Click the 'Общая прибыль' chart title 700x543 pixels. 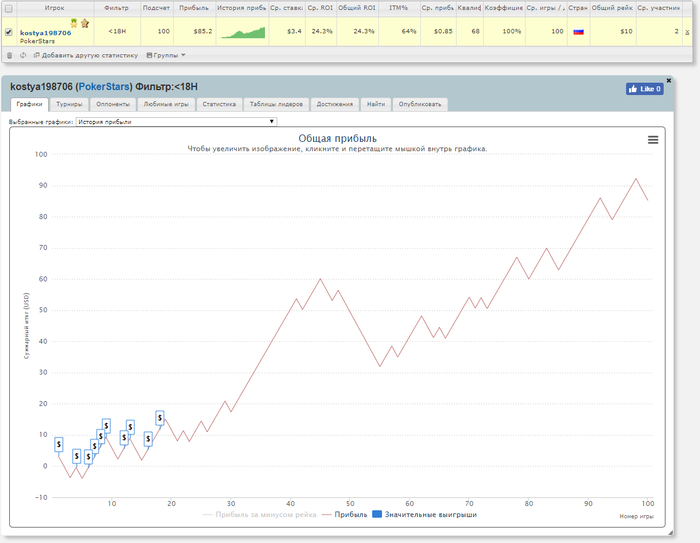338,138
